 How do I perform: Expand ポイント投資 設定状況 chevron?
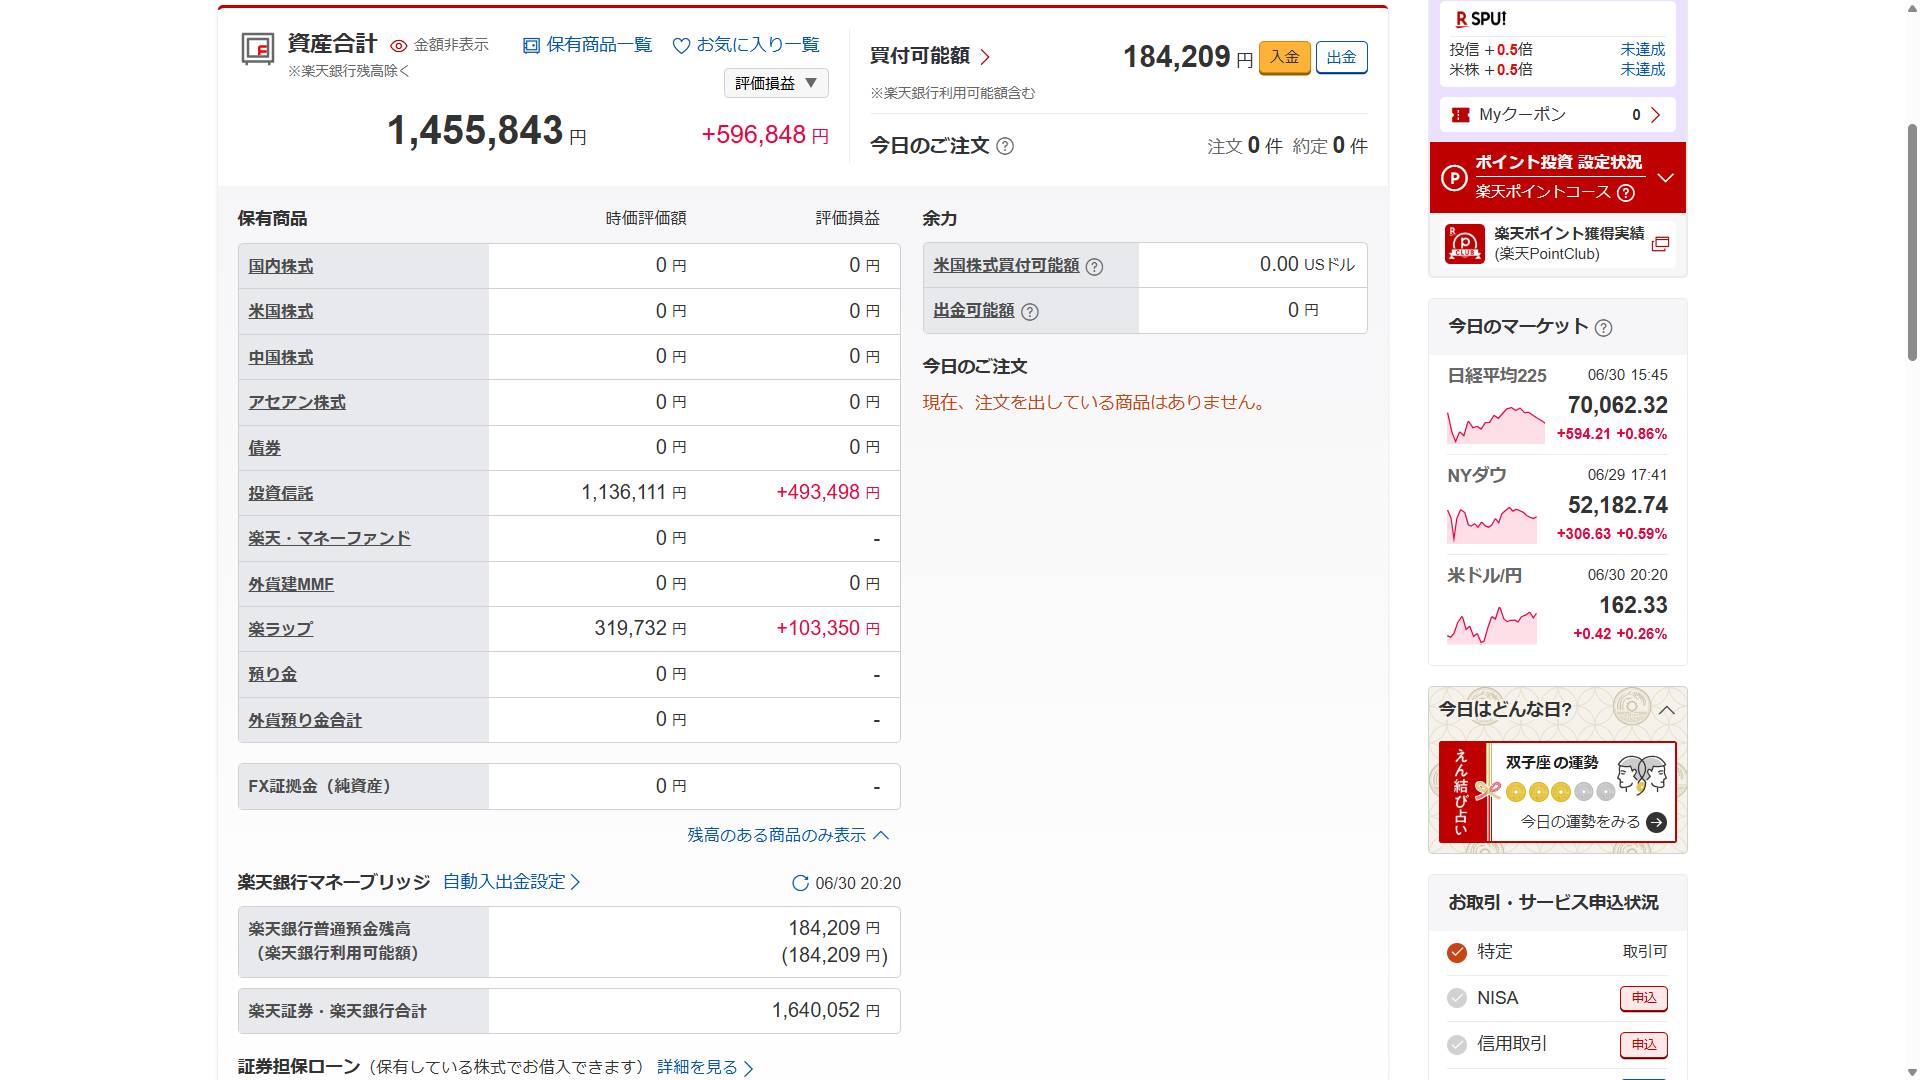[1665, 178]
